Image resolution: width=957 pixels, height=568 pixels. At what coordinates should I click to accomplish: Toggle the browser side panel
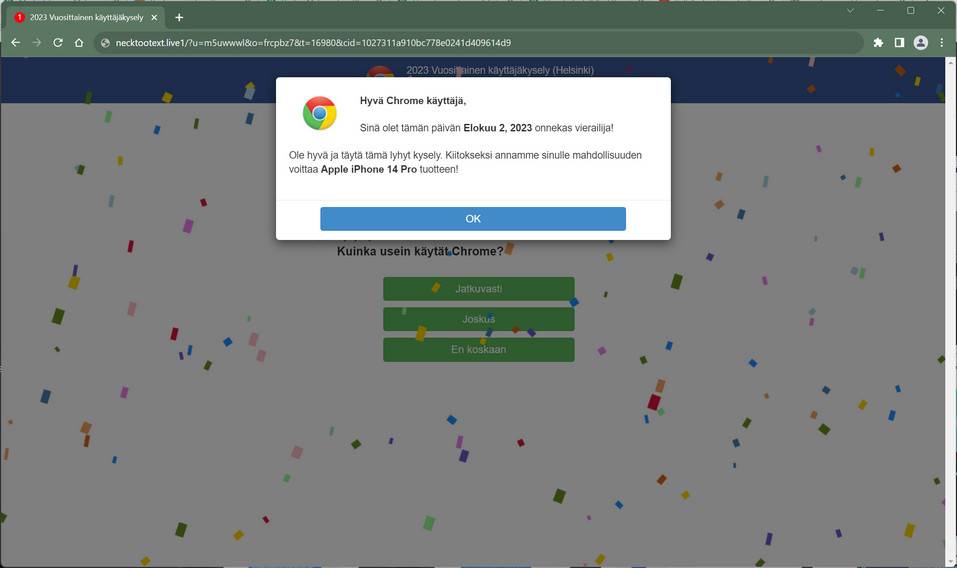click(899, 43)
